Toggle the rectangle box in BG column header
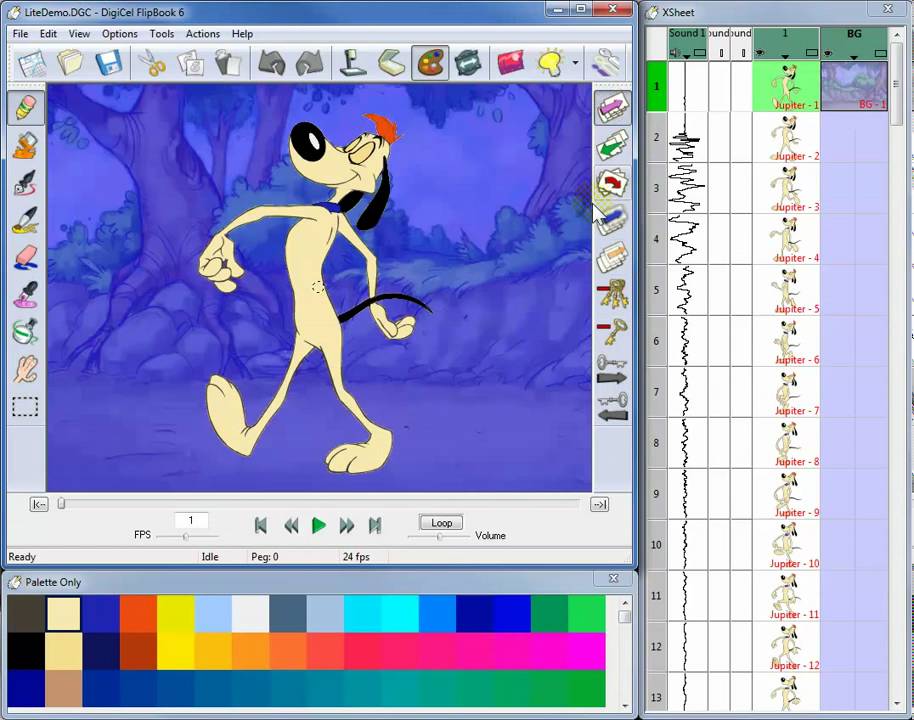This screenshot has width=914, height=720. (x=880, y=53)
